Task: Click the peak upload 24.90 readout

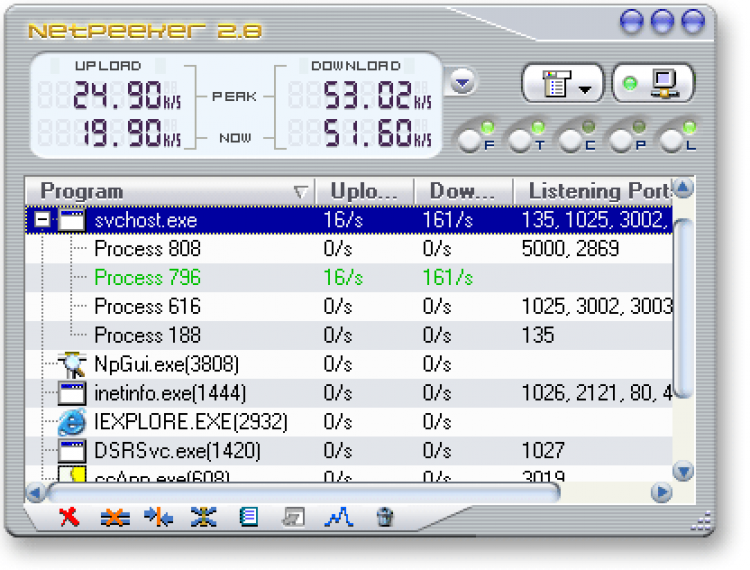Action: (127, 95)
